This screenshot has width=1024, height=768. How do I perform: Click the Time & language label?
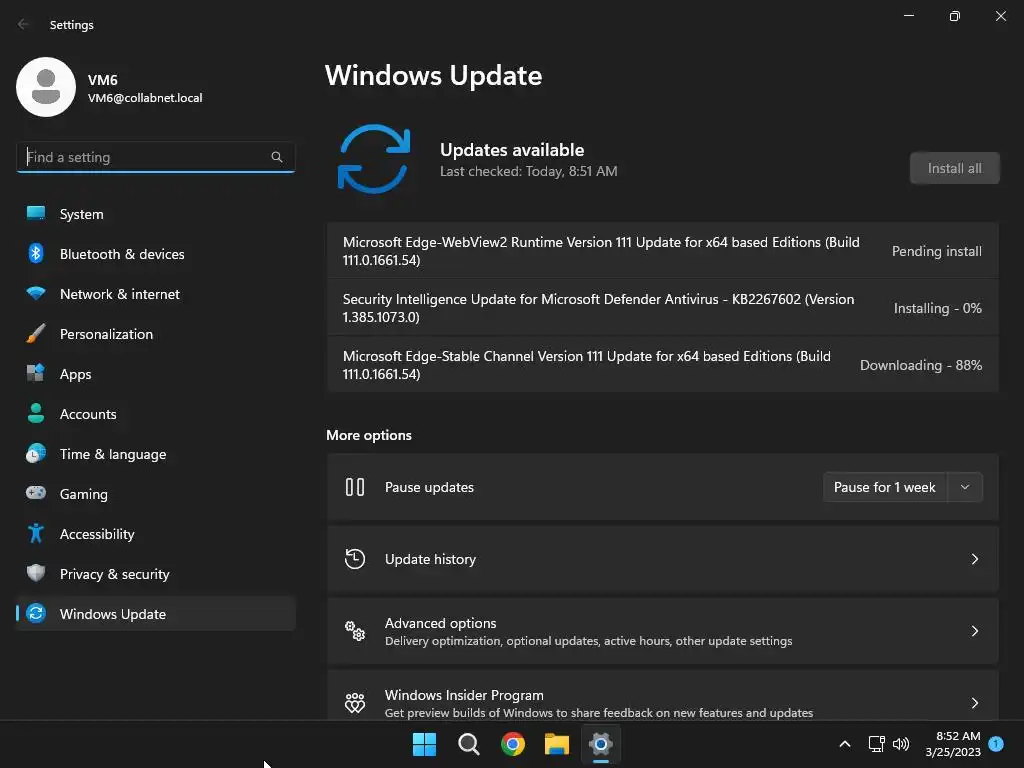(x=113, y=454)
